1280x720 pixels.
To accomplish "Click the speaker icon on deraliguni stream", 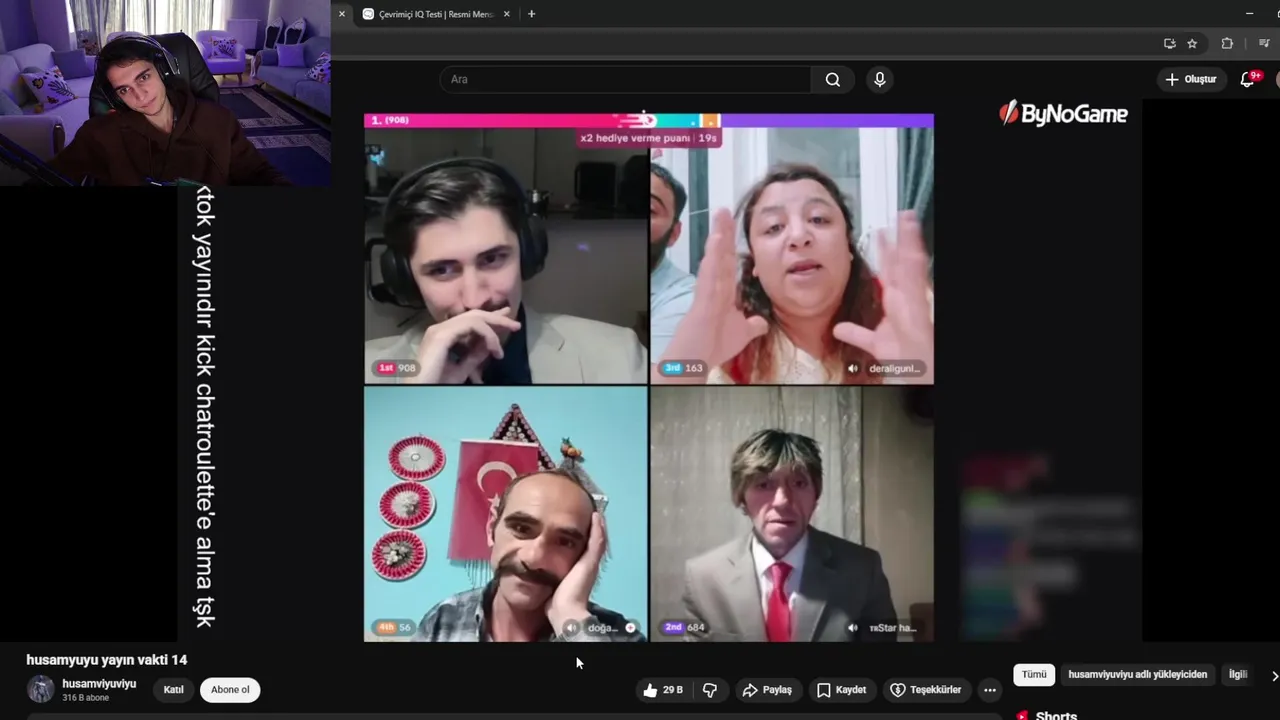I will coord(852,369).
